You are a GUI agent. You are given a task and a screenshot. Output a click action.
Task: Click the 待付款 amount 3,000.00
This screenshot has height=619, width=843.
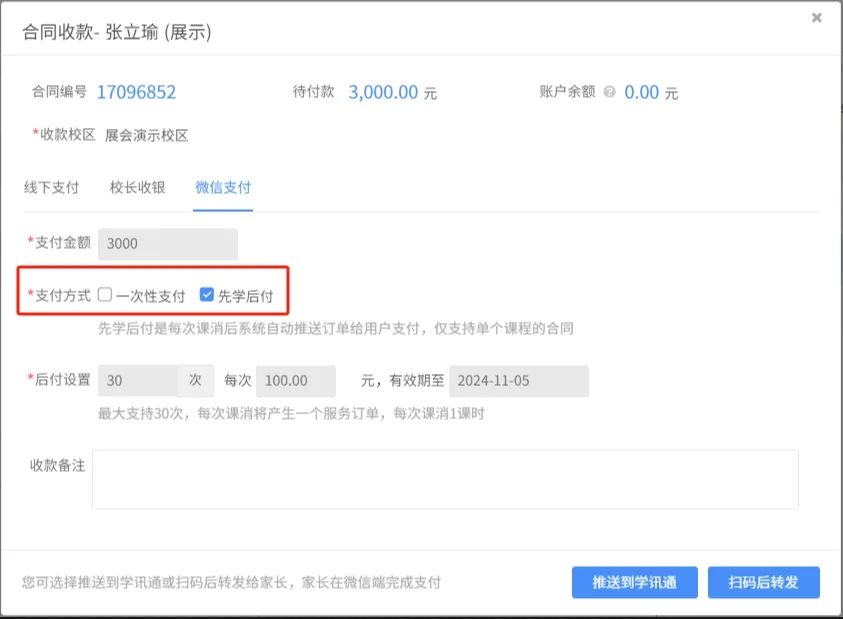coord(383,92)
